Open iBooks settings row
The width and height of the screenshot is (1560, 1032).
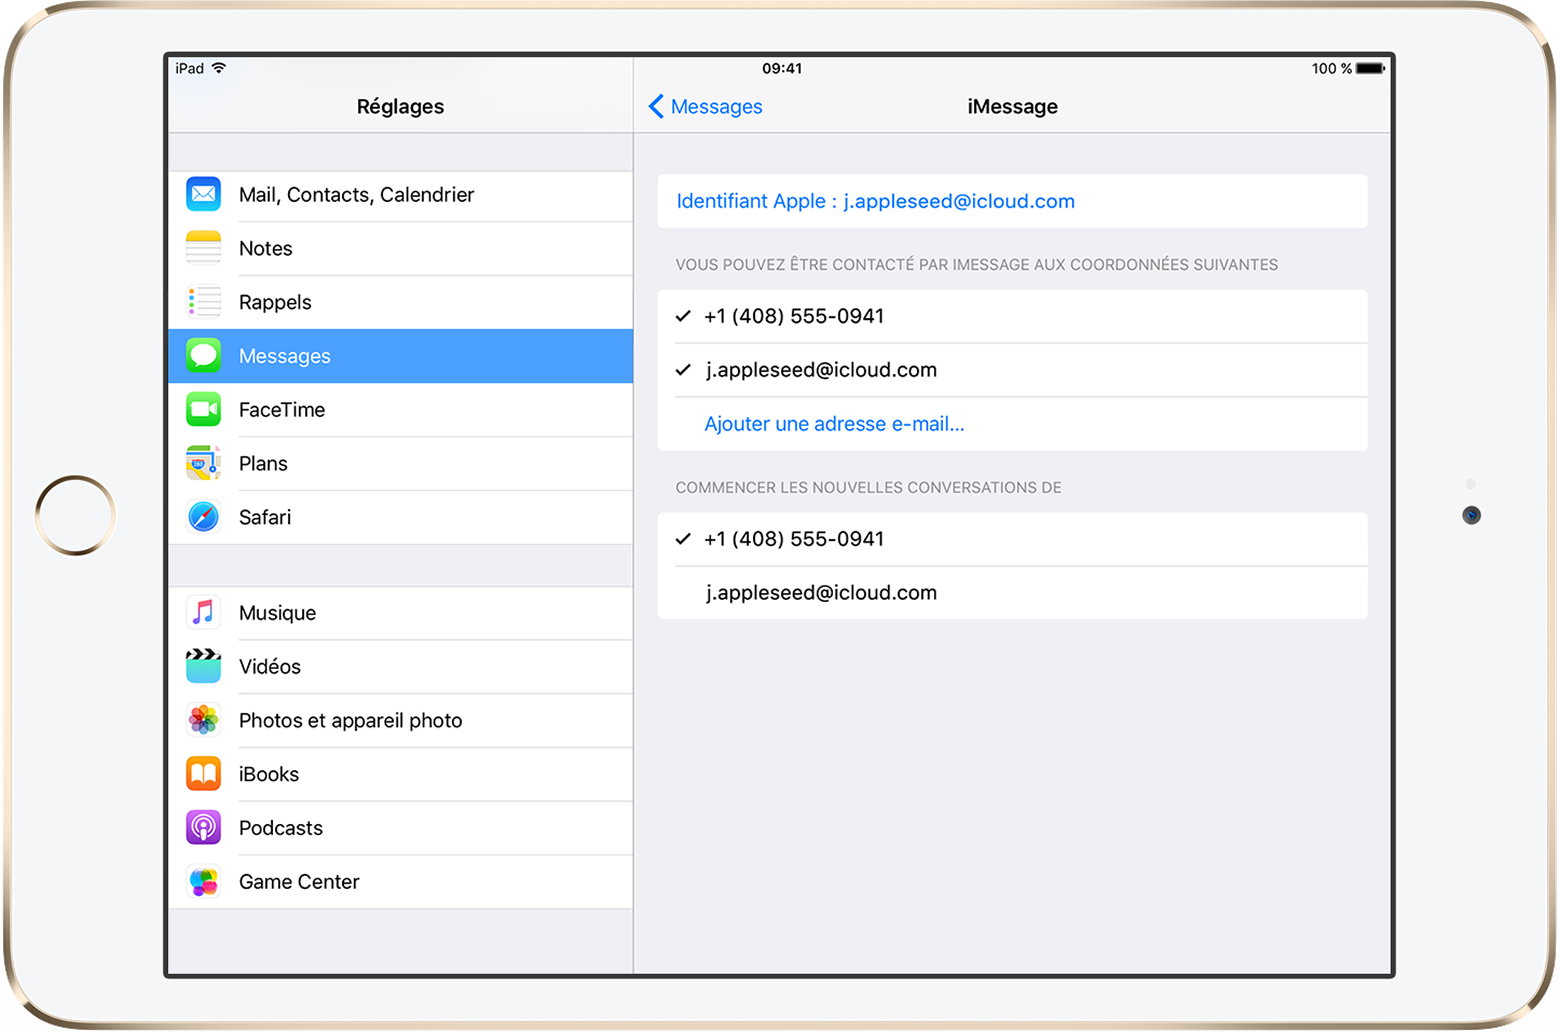point(401,775)
